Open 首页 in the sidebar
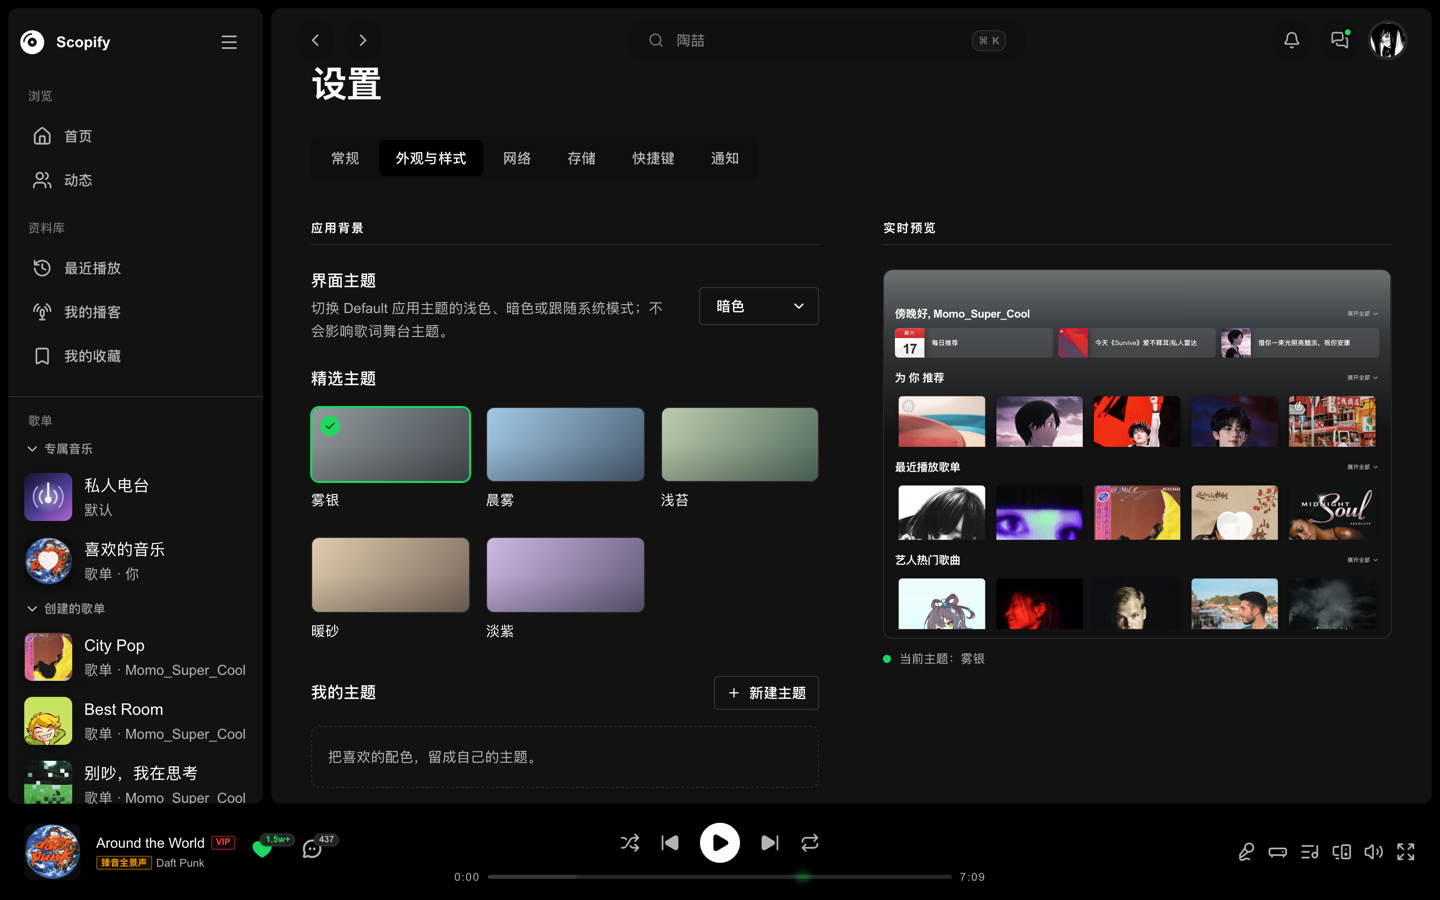This screenshot has height=900, width=1440. click(x=135, y=136)
